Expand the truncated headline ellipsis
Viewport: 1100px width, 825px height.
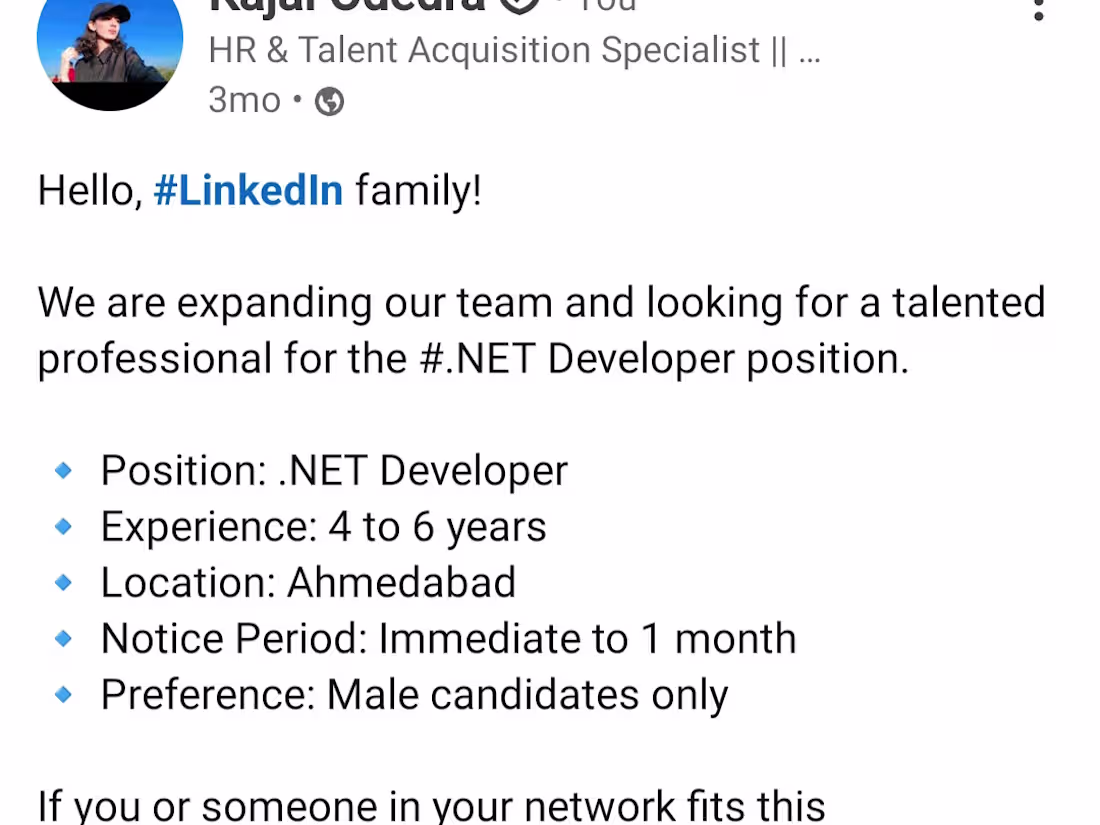click(x=810, y=51)
